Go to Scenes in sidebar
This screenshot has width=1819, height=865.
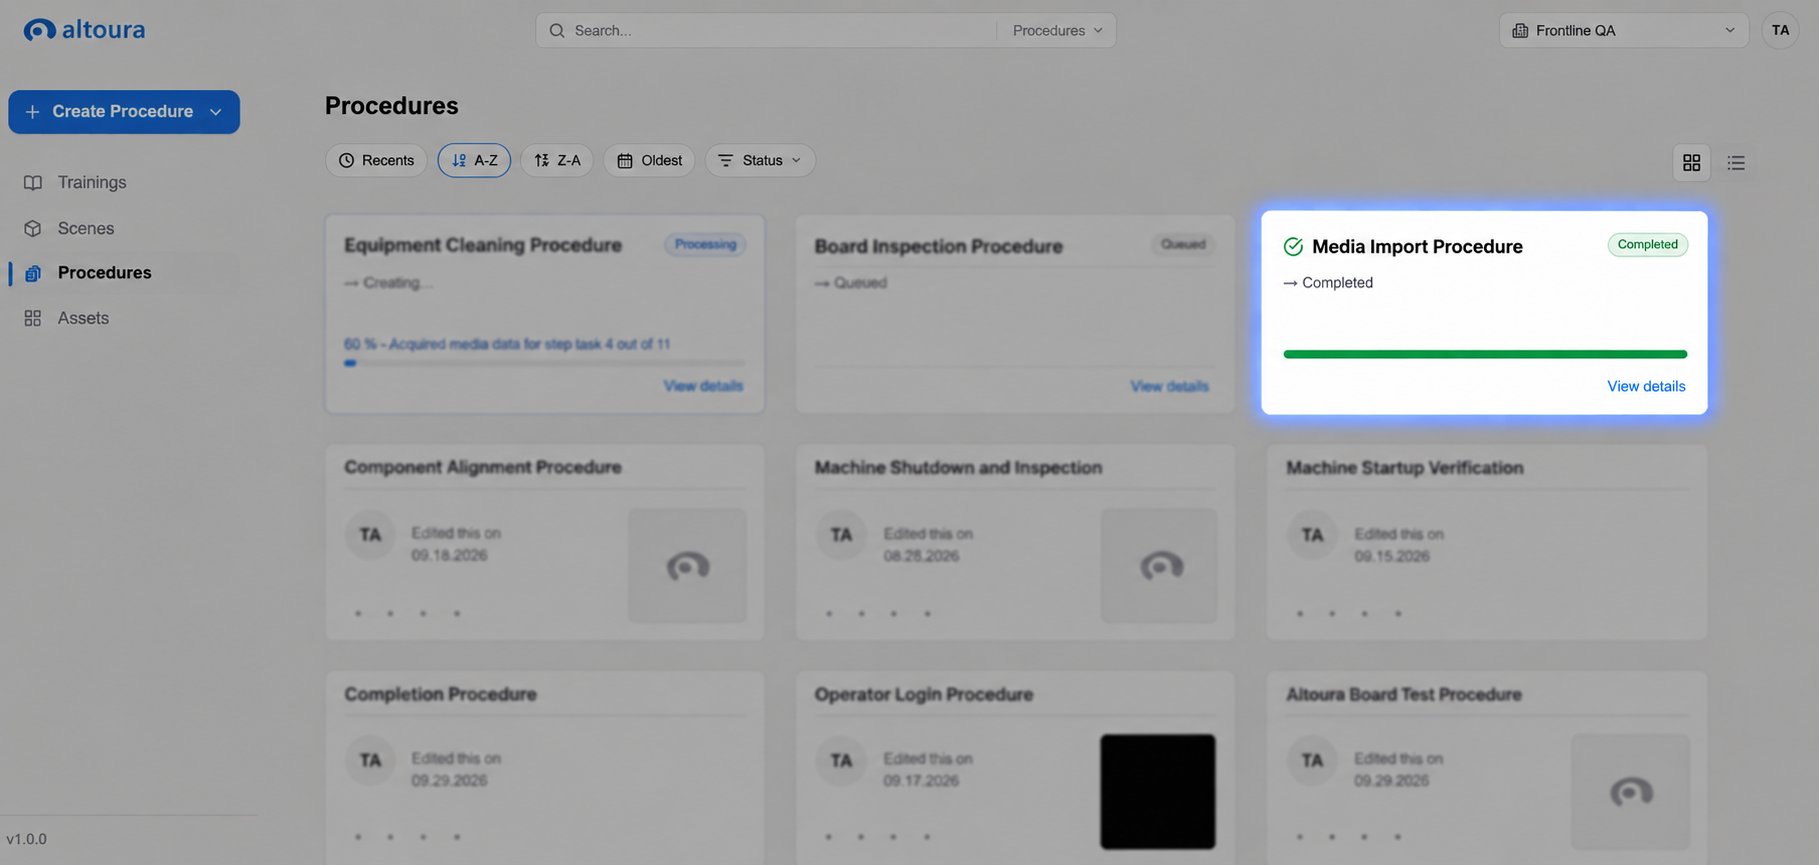coord(86,228)
